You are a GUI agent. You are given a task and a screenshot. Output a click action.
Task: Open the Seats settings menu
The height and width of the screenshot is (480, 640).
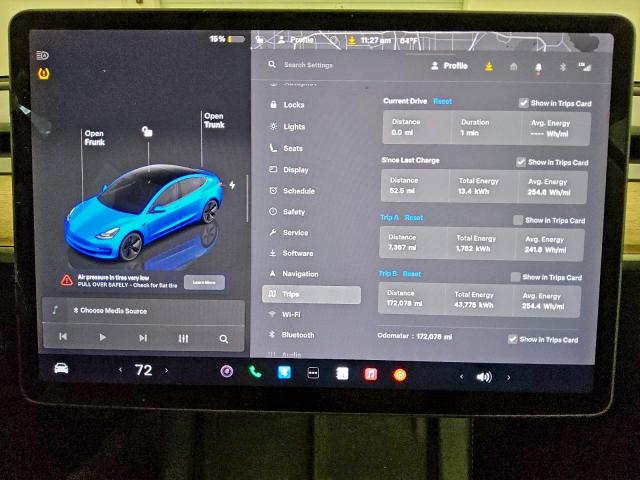[x=286, y=148]
